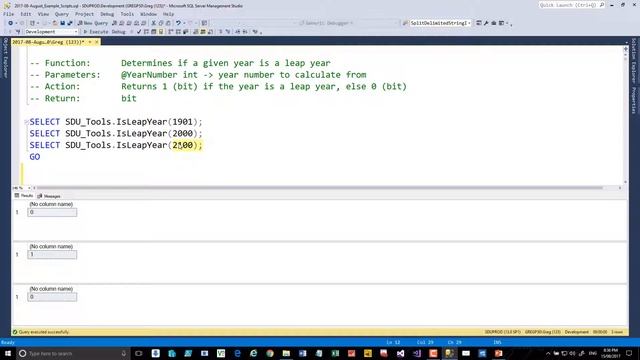Open the Windows Start menu
The image size is (640, 360).
pyautogui.click(x=8, y=353)
